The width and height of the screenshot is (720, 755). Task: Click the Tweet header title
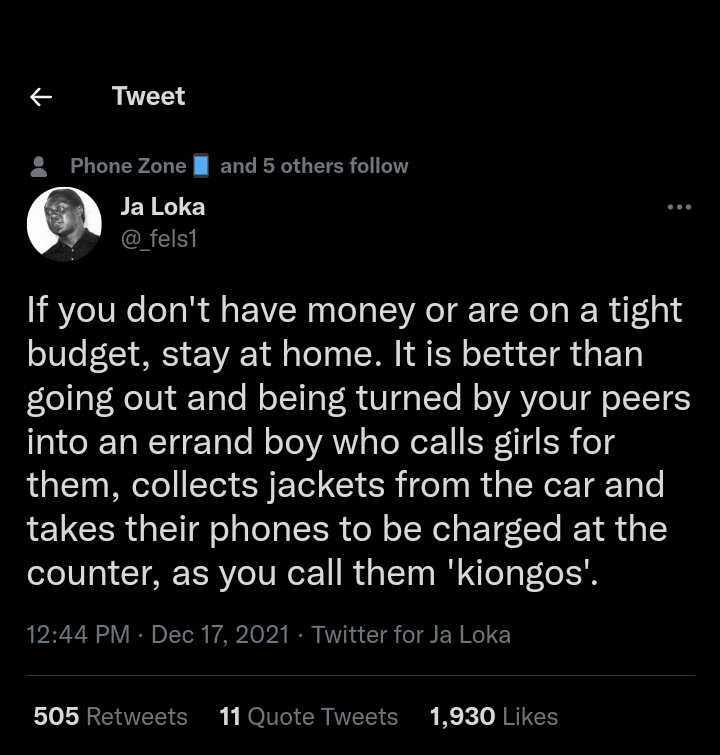tap(148, 96)
